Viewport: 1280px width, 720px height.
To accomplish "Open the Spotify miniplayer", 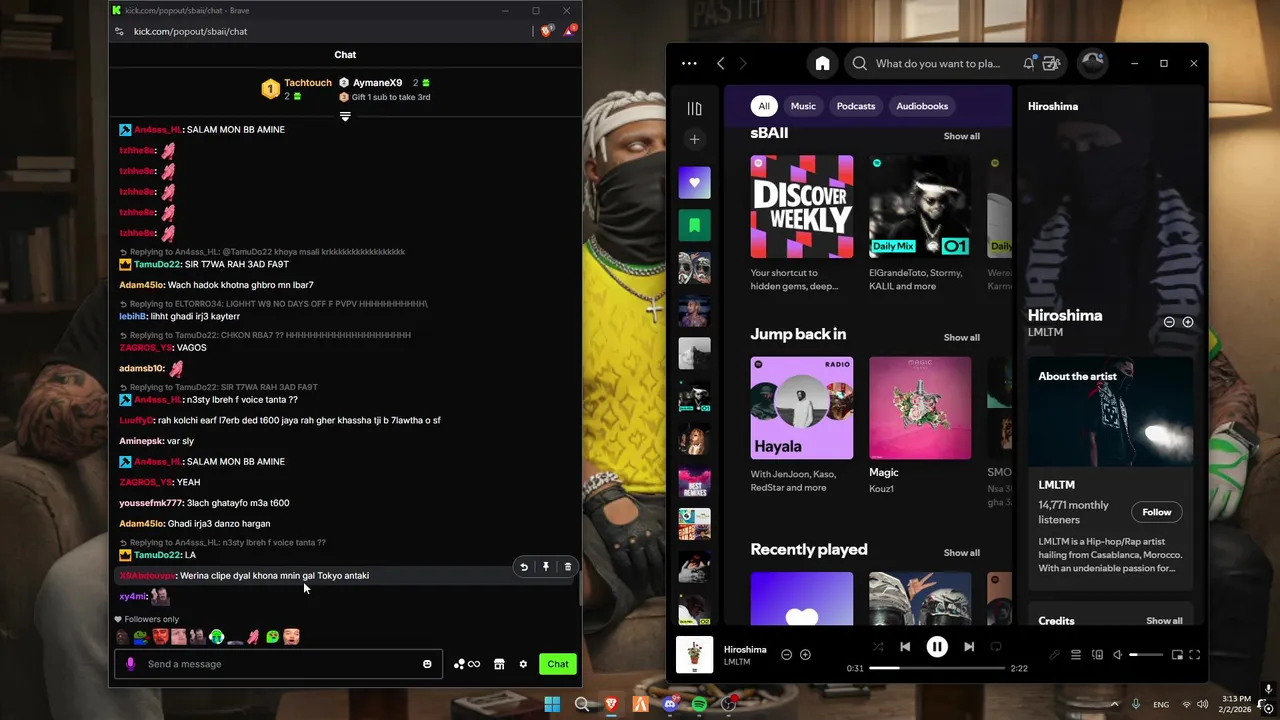I will click(x=1177, y=655).
